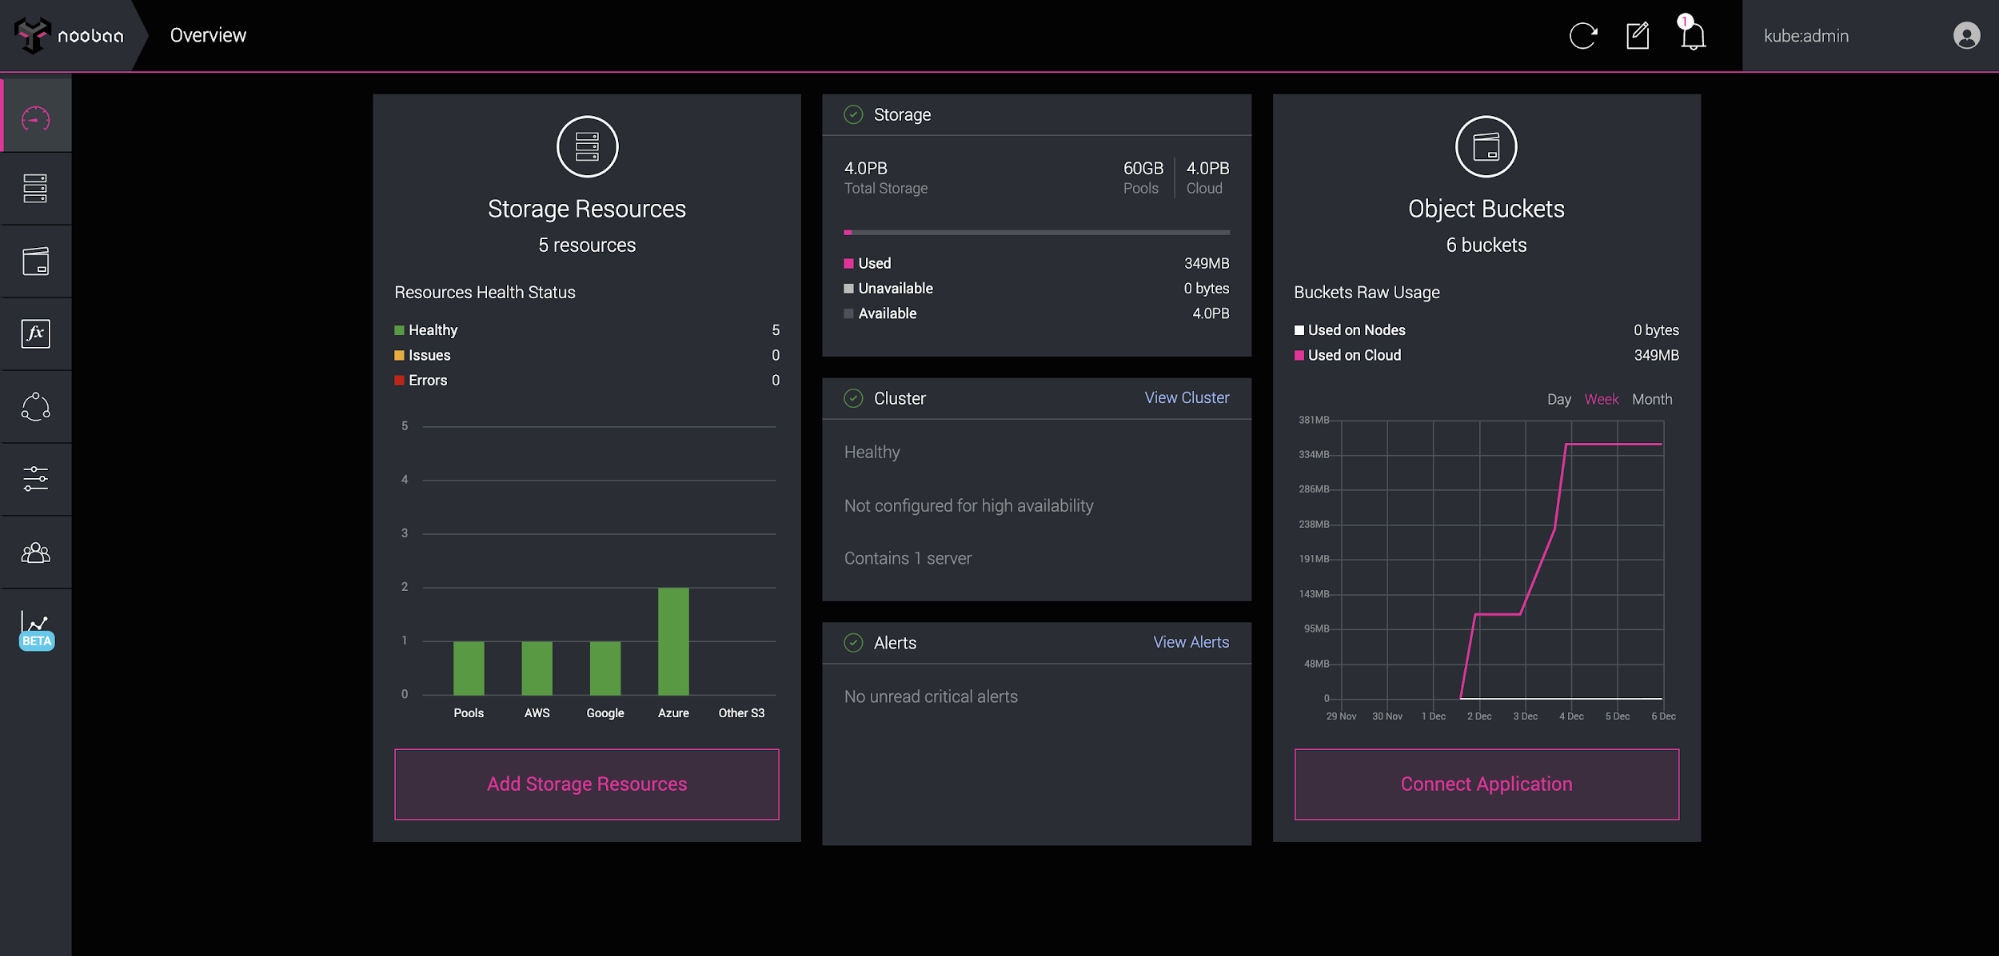
Task: Click the Add Storage Resources button
Action: tap(586, 784)
